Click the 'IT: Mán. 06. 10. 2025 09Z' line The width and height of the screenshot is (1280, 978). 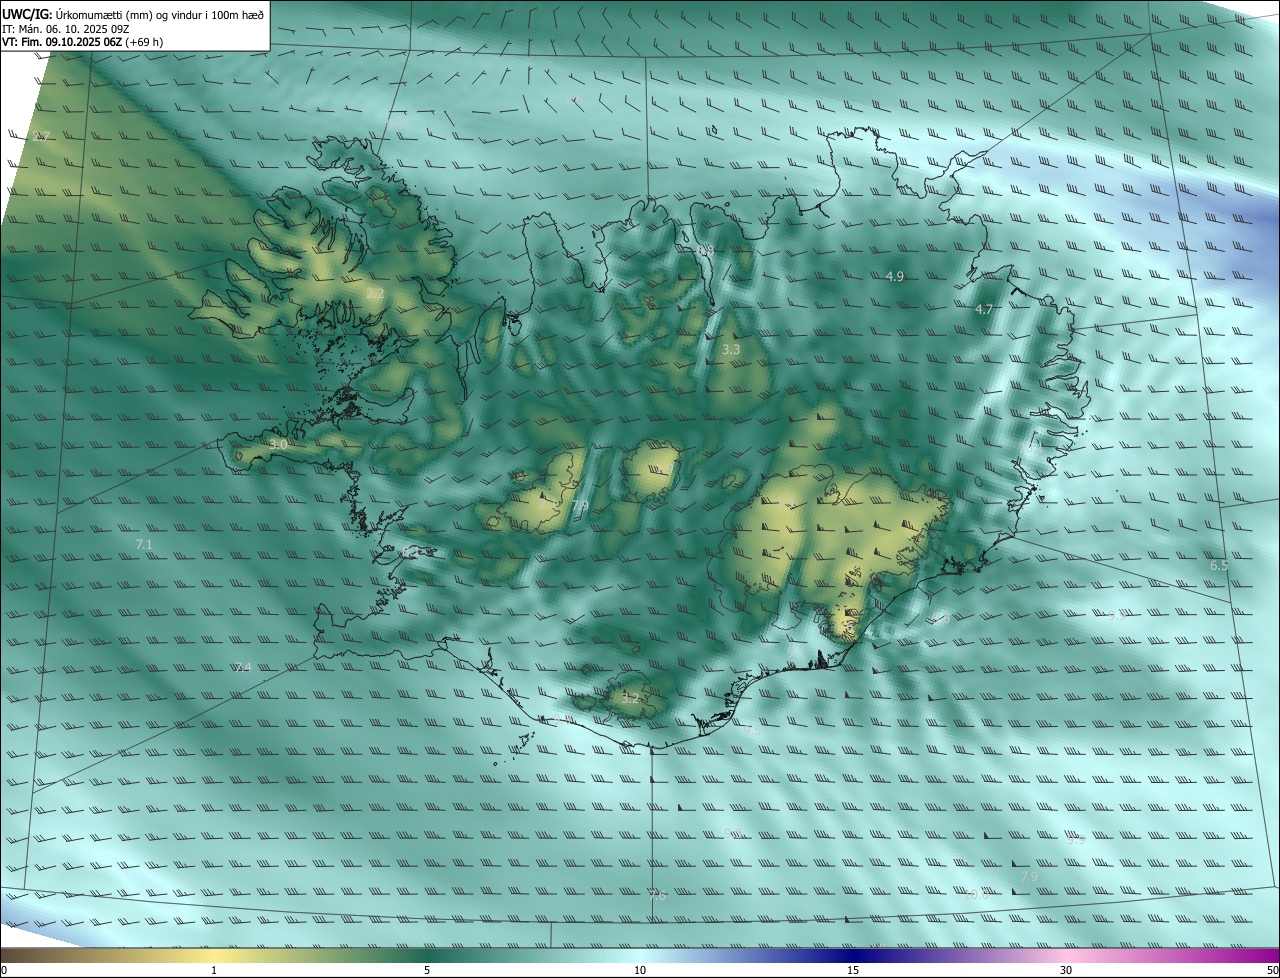point(65,29)
